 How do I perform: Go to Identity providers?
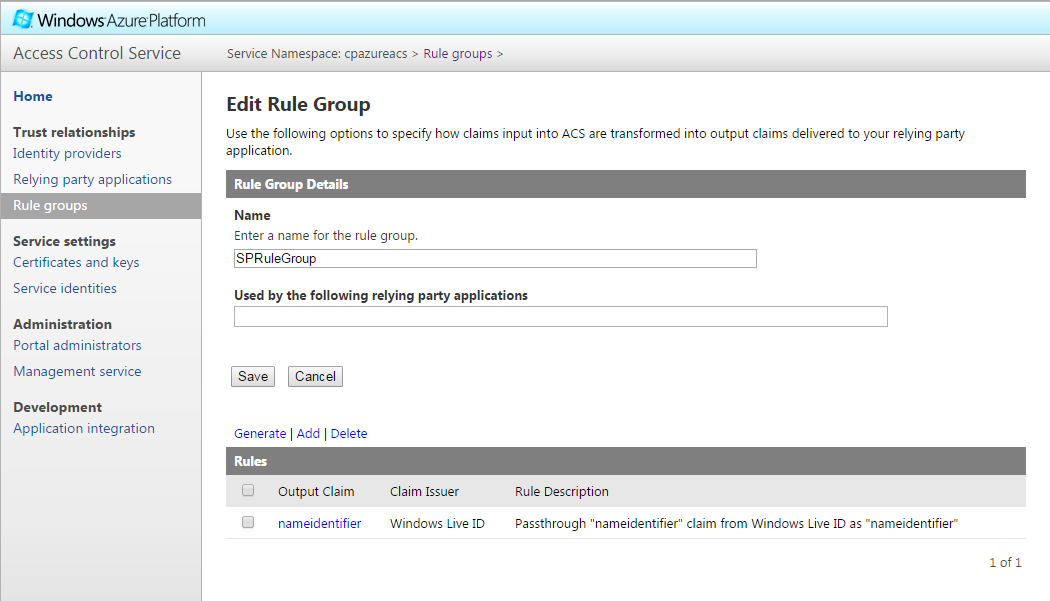(x=67, y=153)
